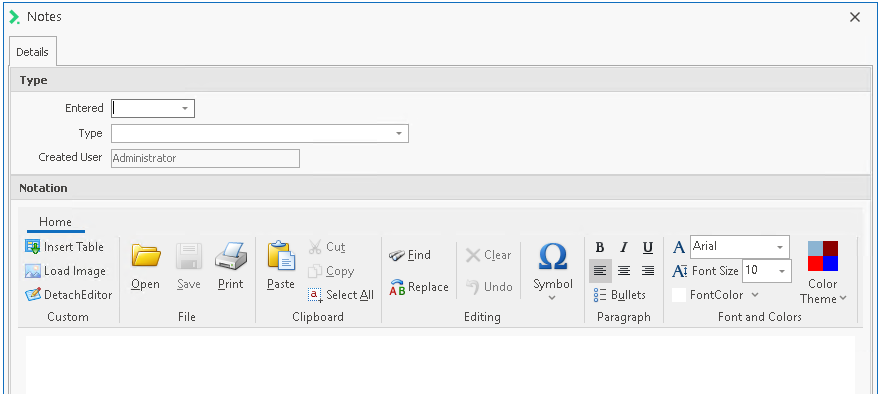Expand the FontColor dropdown arrow
This screenshot has width=881, height=394.
(755, 295)
